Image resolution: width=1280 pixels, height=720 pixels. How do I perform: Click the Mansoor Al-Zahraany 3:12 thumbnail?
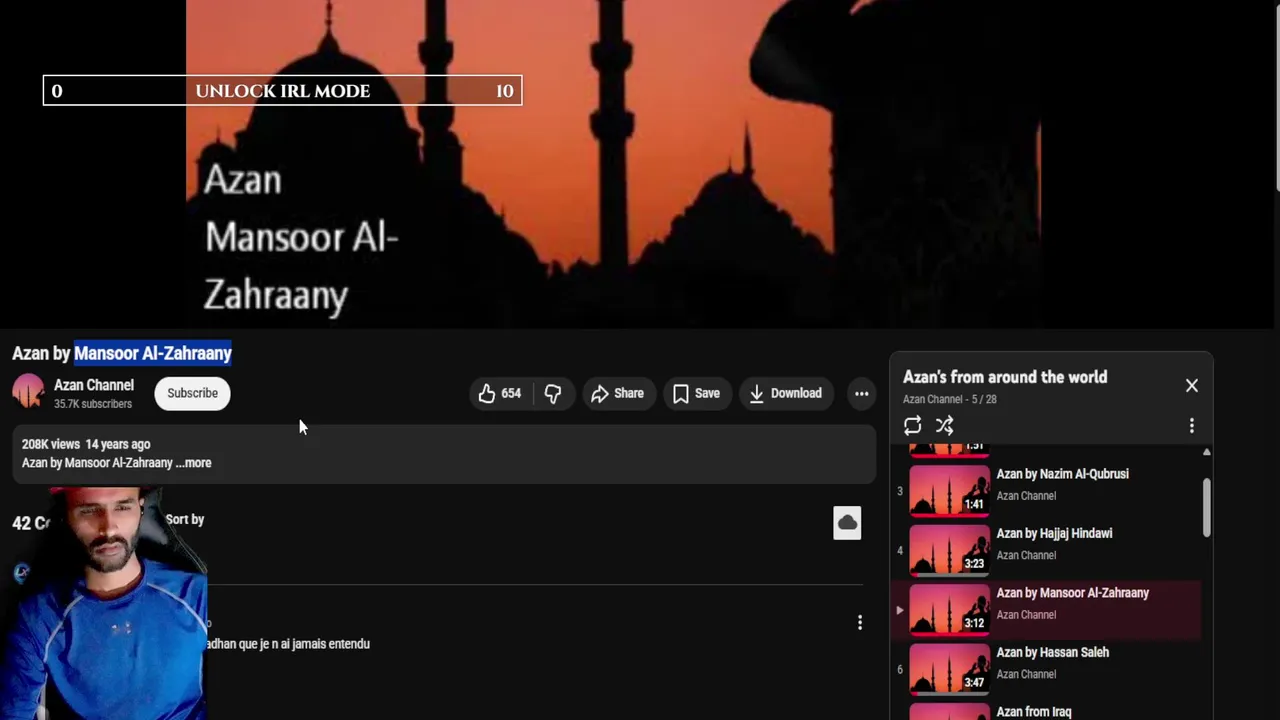(x=949, y=609)
